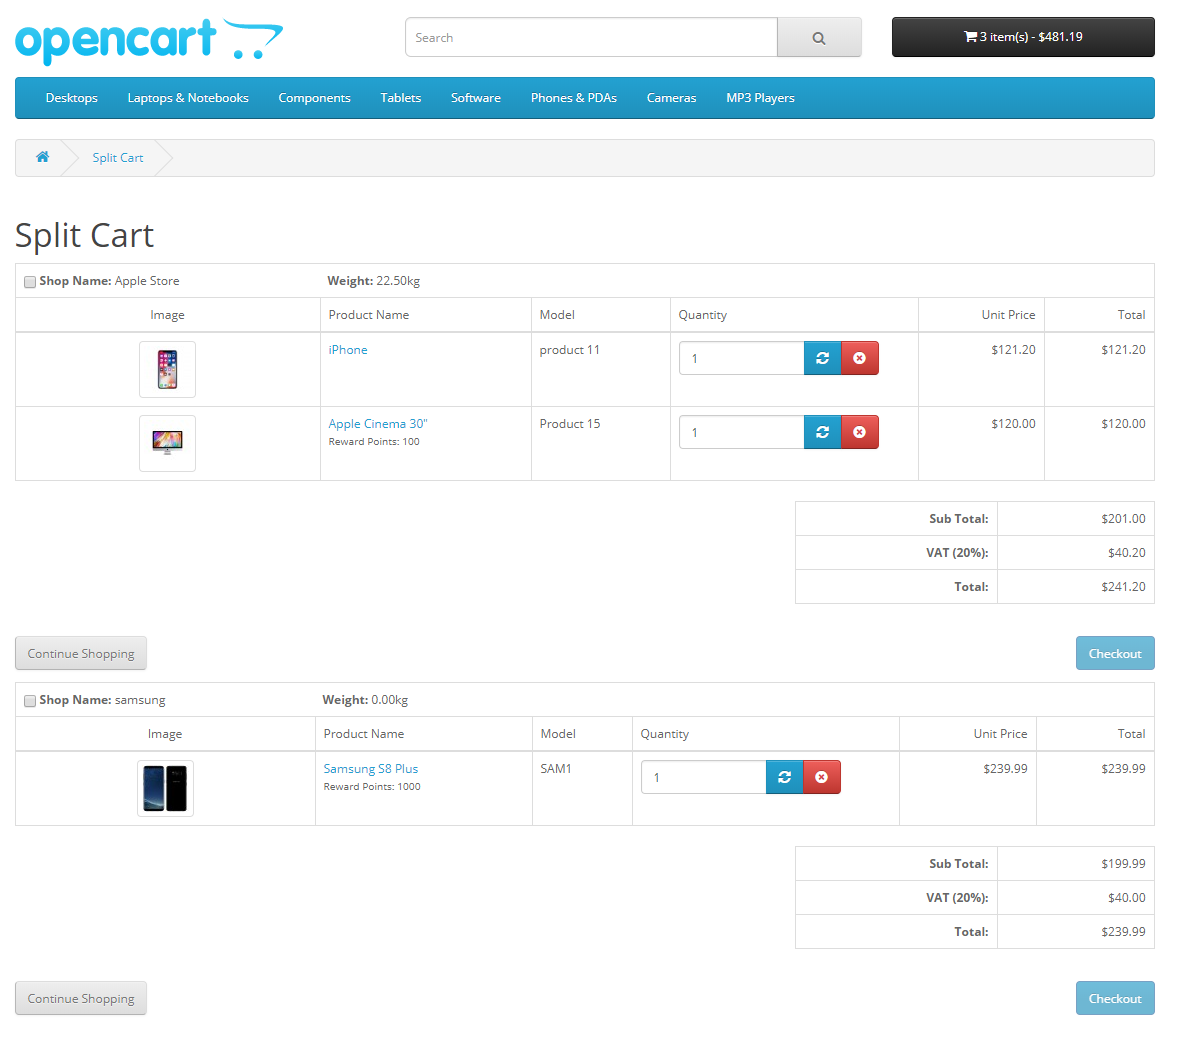Click Checkout for the samsung cart
Viewport: 1181px width, 1047px height.
(x=1115, y=998)
